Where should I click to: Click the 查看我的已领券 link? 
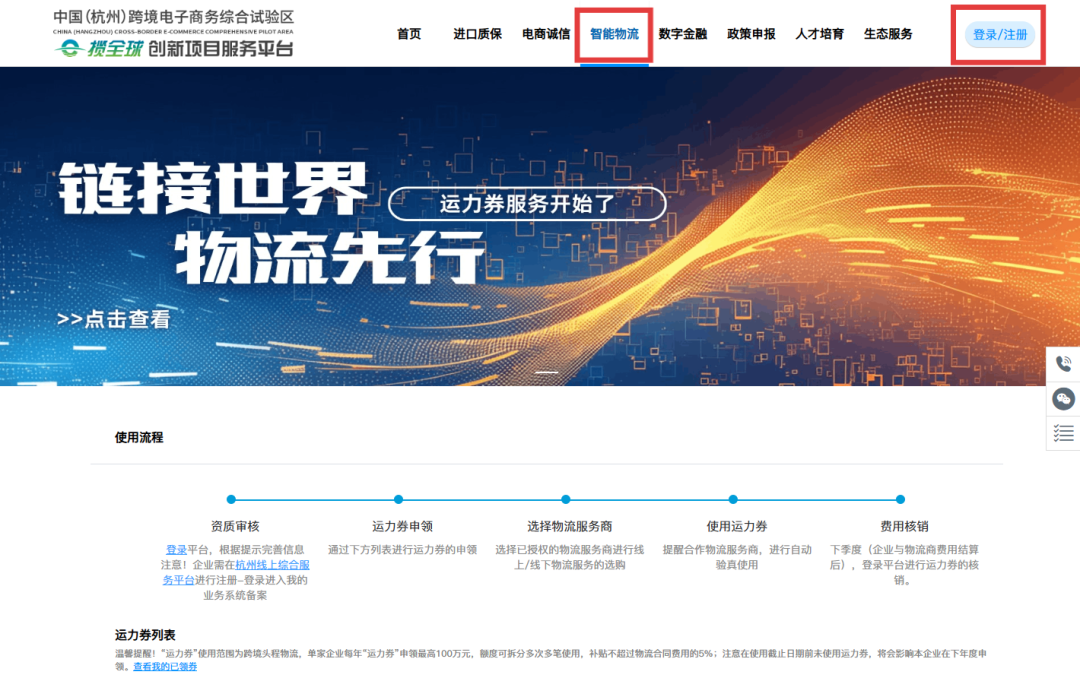pyautogui.click(x=165, y=666)
